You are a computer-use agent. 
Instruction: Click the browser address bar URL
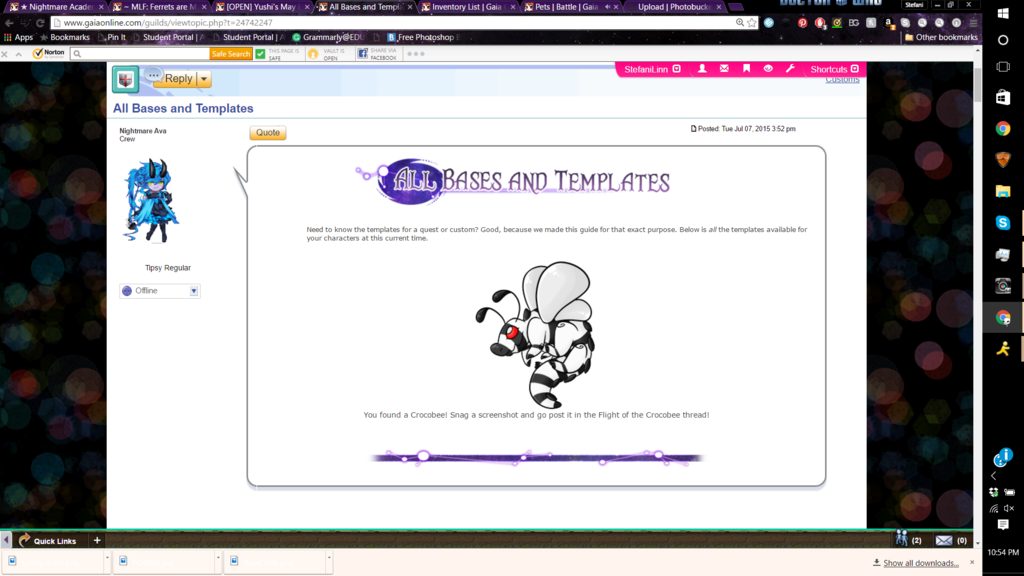point(168,23)
